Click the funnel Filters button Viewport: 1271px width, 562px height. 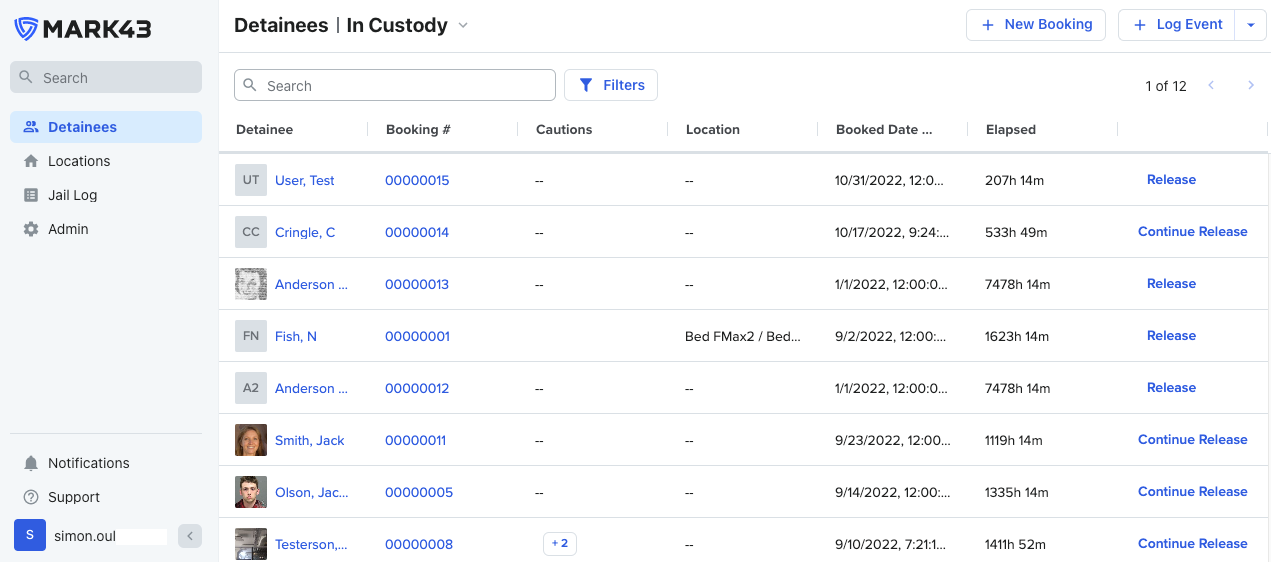(611, 85)
